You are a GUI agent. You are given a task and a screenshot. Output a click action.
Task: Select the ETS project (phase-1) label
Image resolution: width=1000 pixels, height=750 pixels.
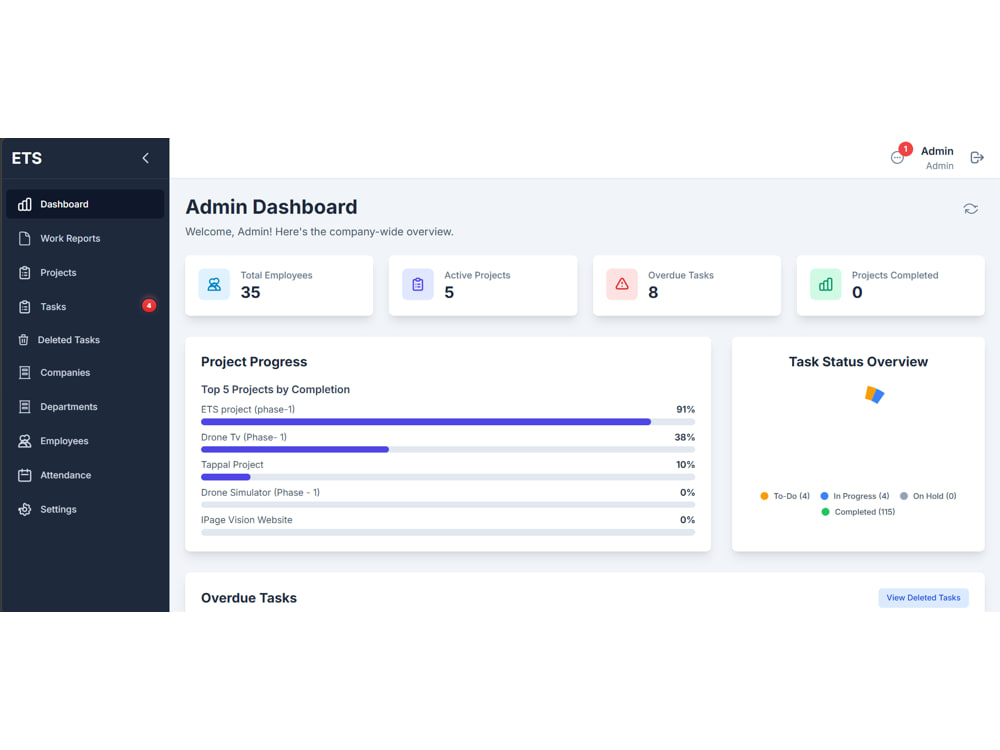248,409
